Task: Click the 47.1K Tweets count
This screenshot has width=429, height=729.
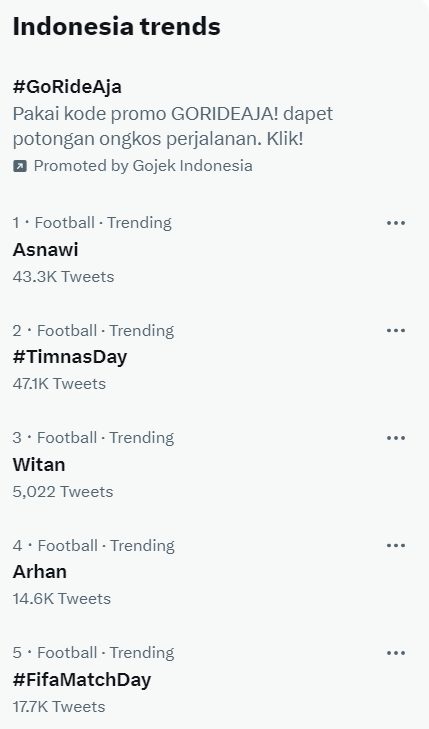Action: click(x=59, y=384)
